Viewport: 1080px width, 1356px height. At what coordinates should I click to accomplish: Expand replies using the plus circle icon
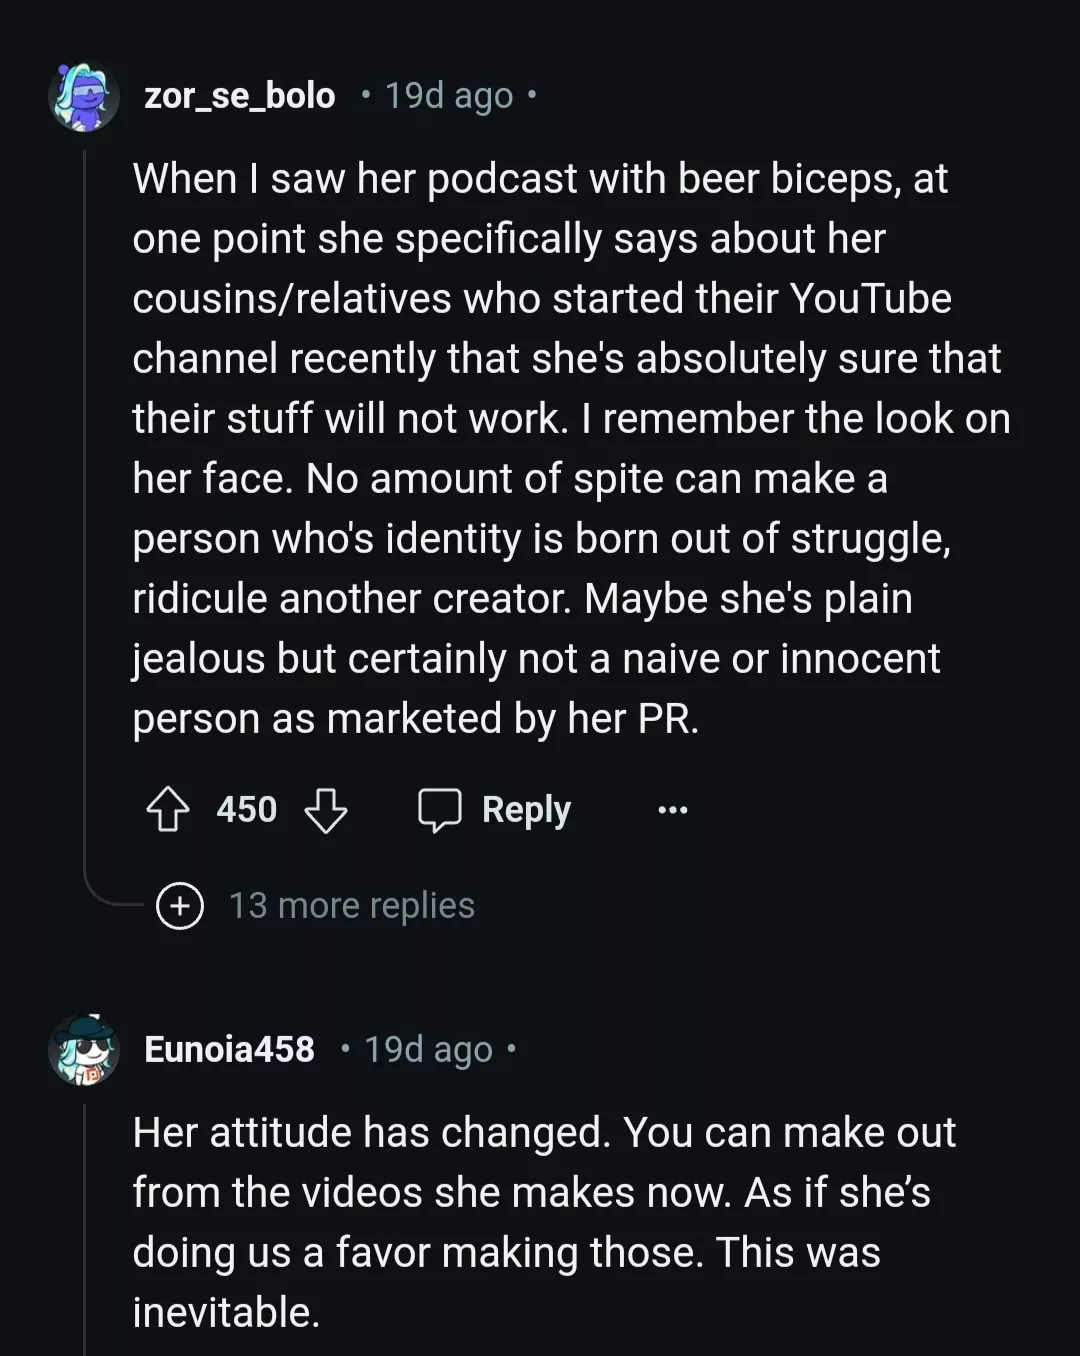point(180,905)
